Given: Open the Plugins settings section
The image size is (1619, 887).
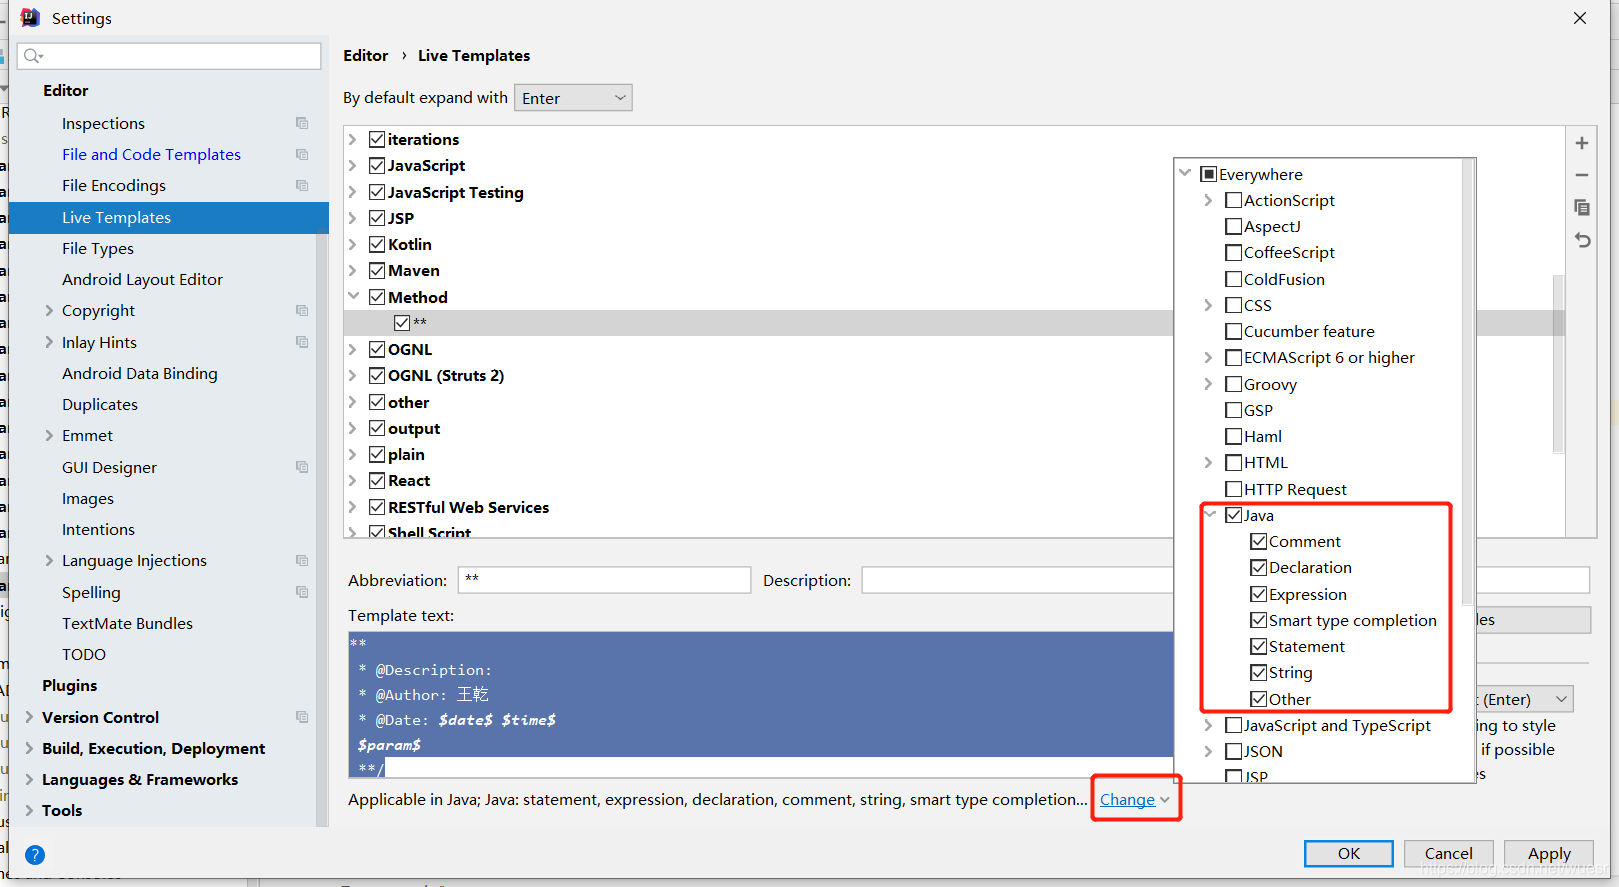Looking at the screenshot, I should click(x=70, y=685).
